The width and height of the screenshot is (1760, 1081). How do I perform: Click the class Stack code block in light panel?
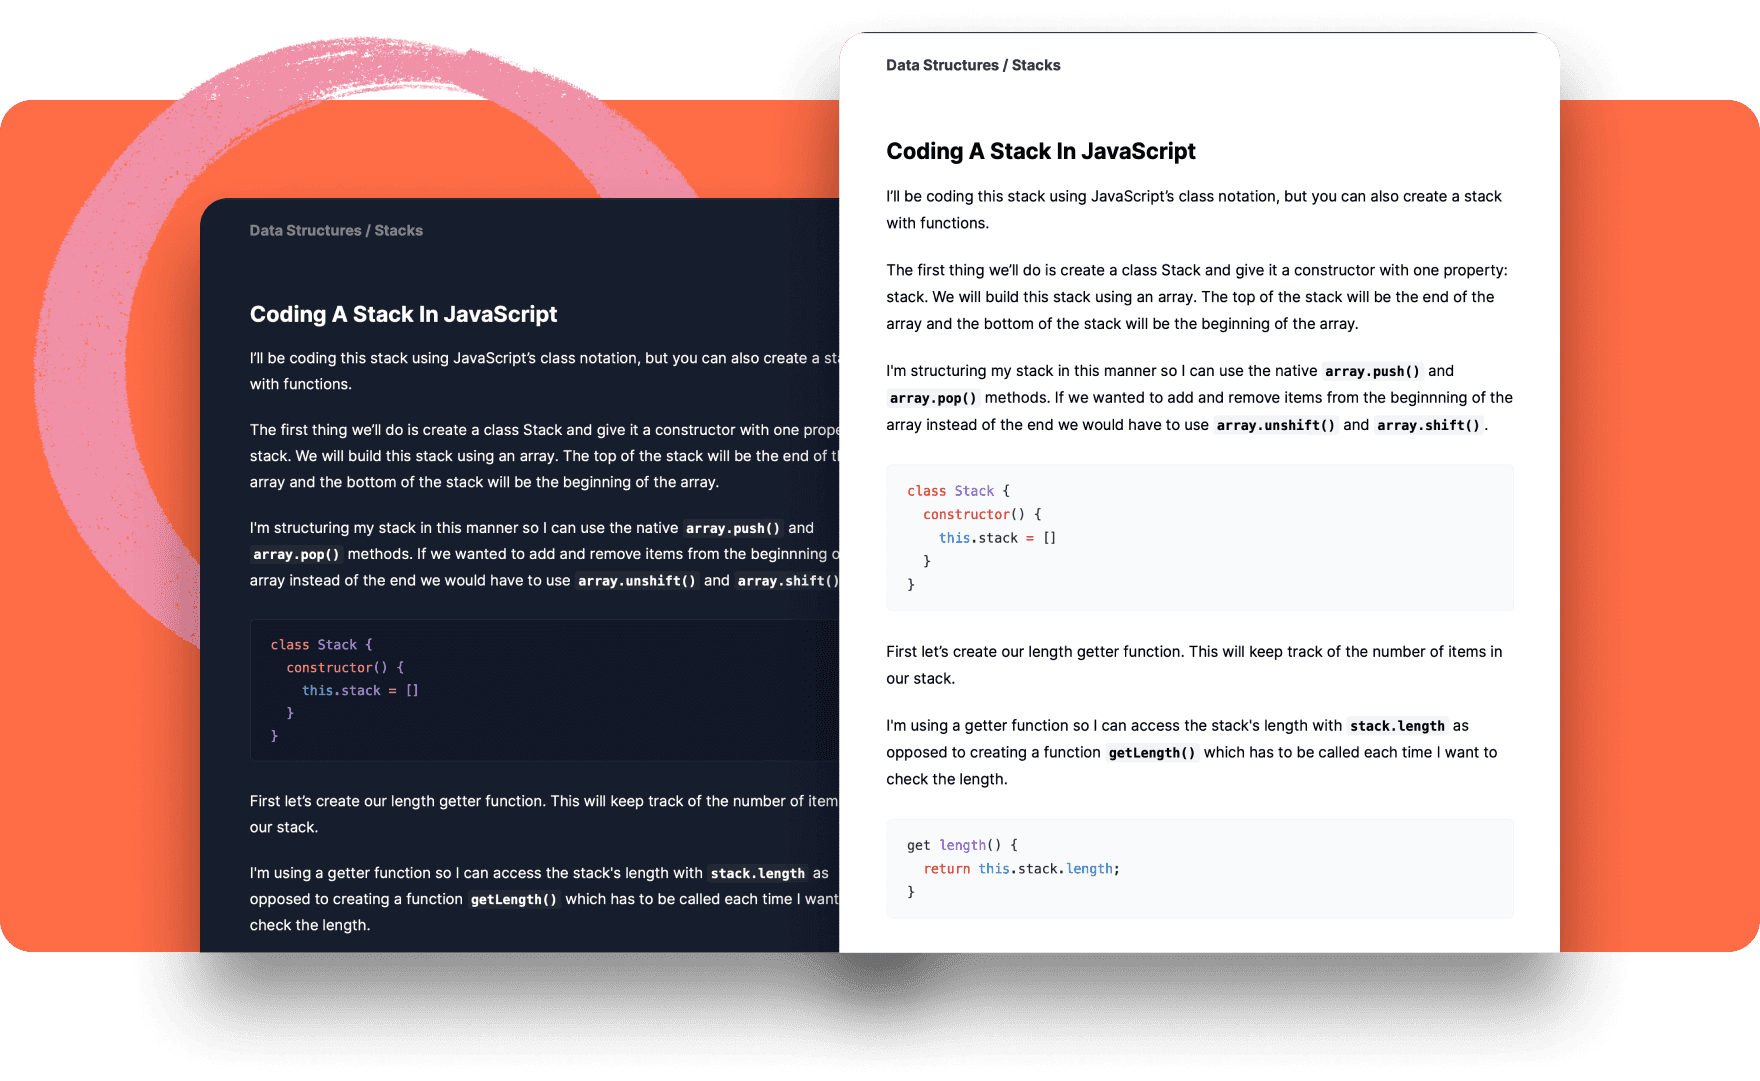point(1199,537)
